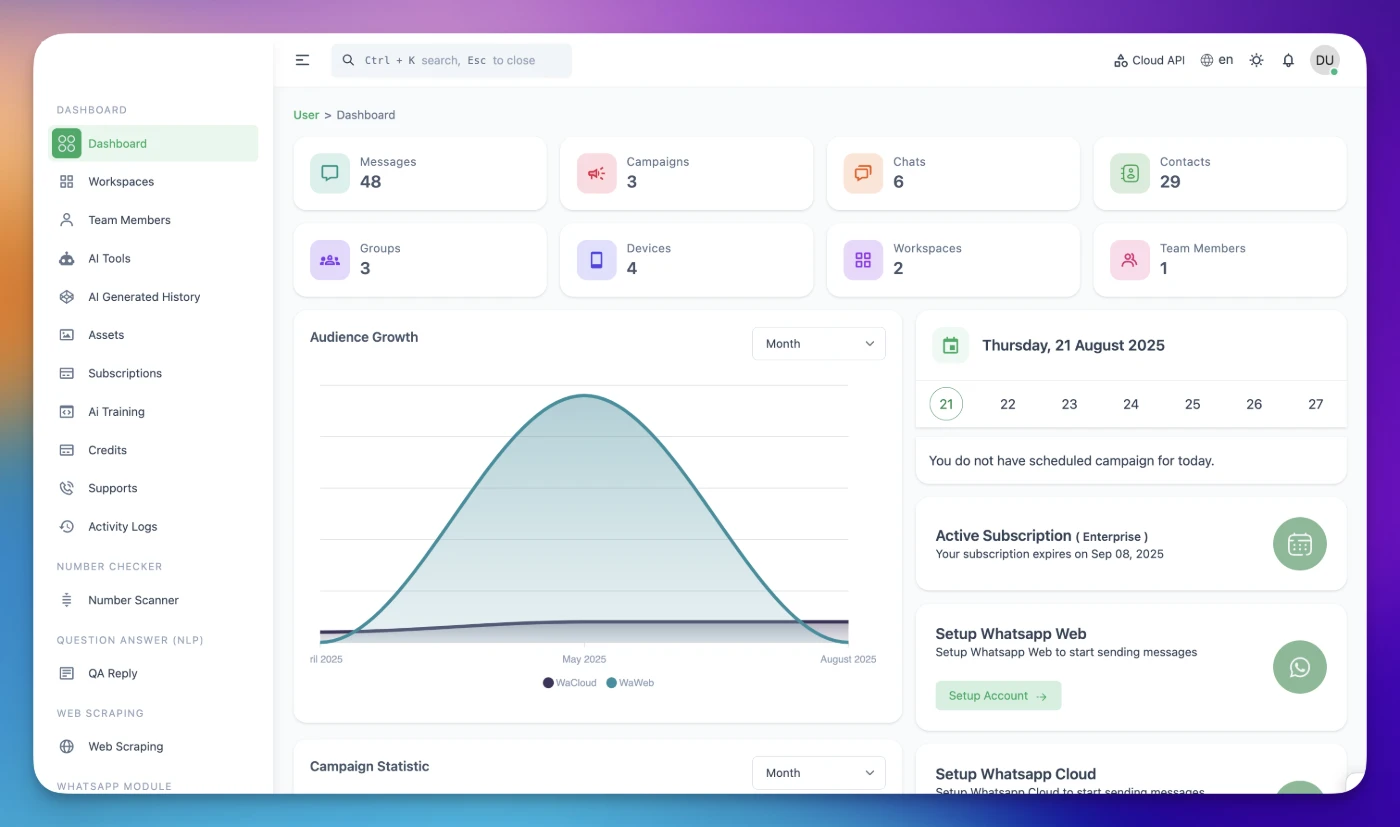Click the Campaigns megaphone icon
The height and width of the screenshot is (827, 1400).
596,173
